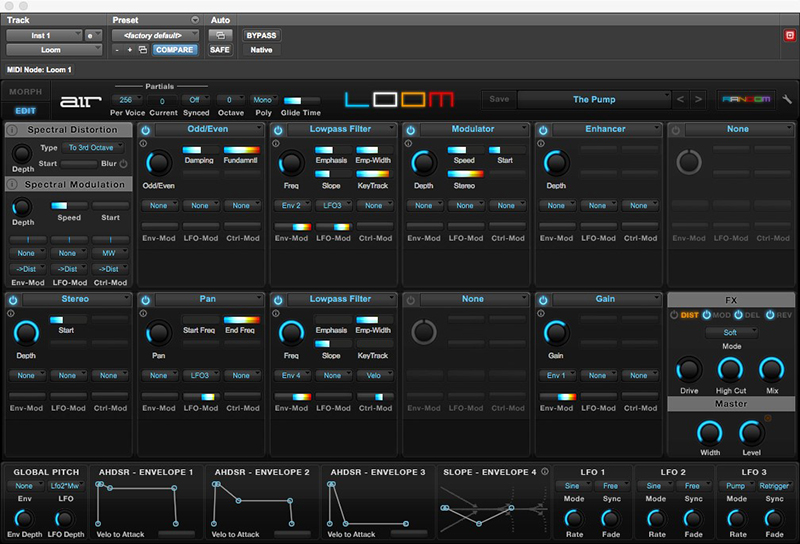Click the Save preset button

tap(499, 99)
